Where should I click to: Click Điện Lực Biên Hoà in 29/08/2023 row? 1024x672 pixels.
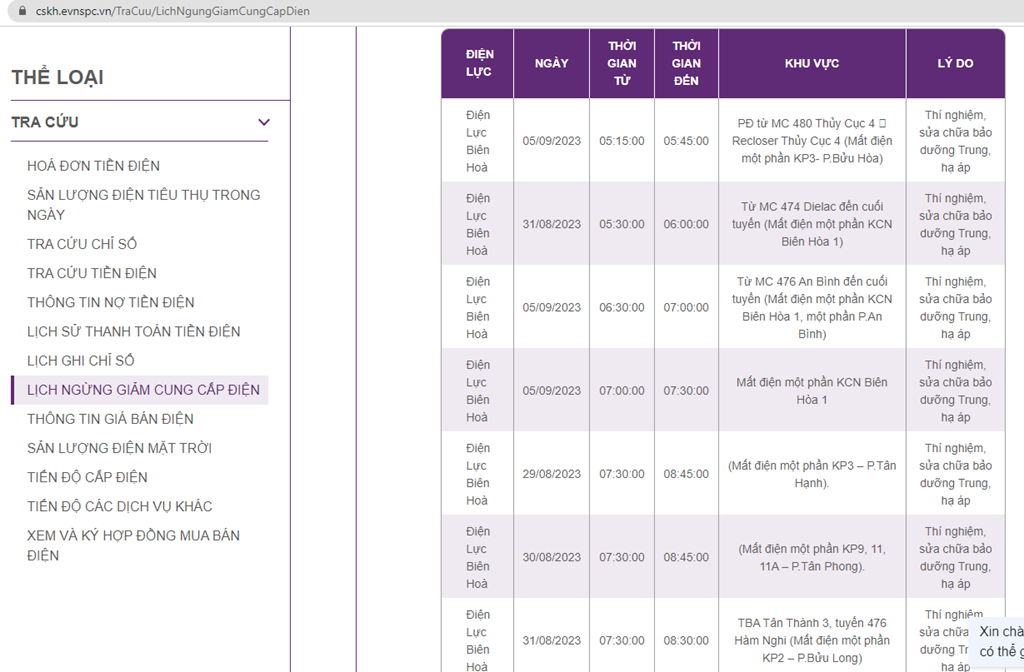(477, 474)
